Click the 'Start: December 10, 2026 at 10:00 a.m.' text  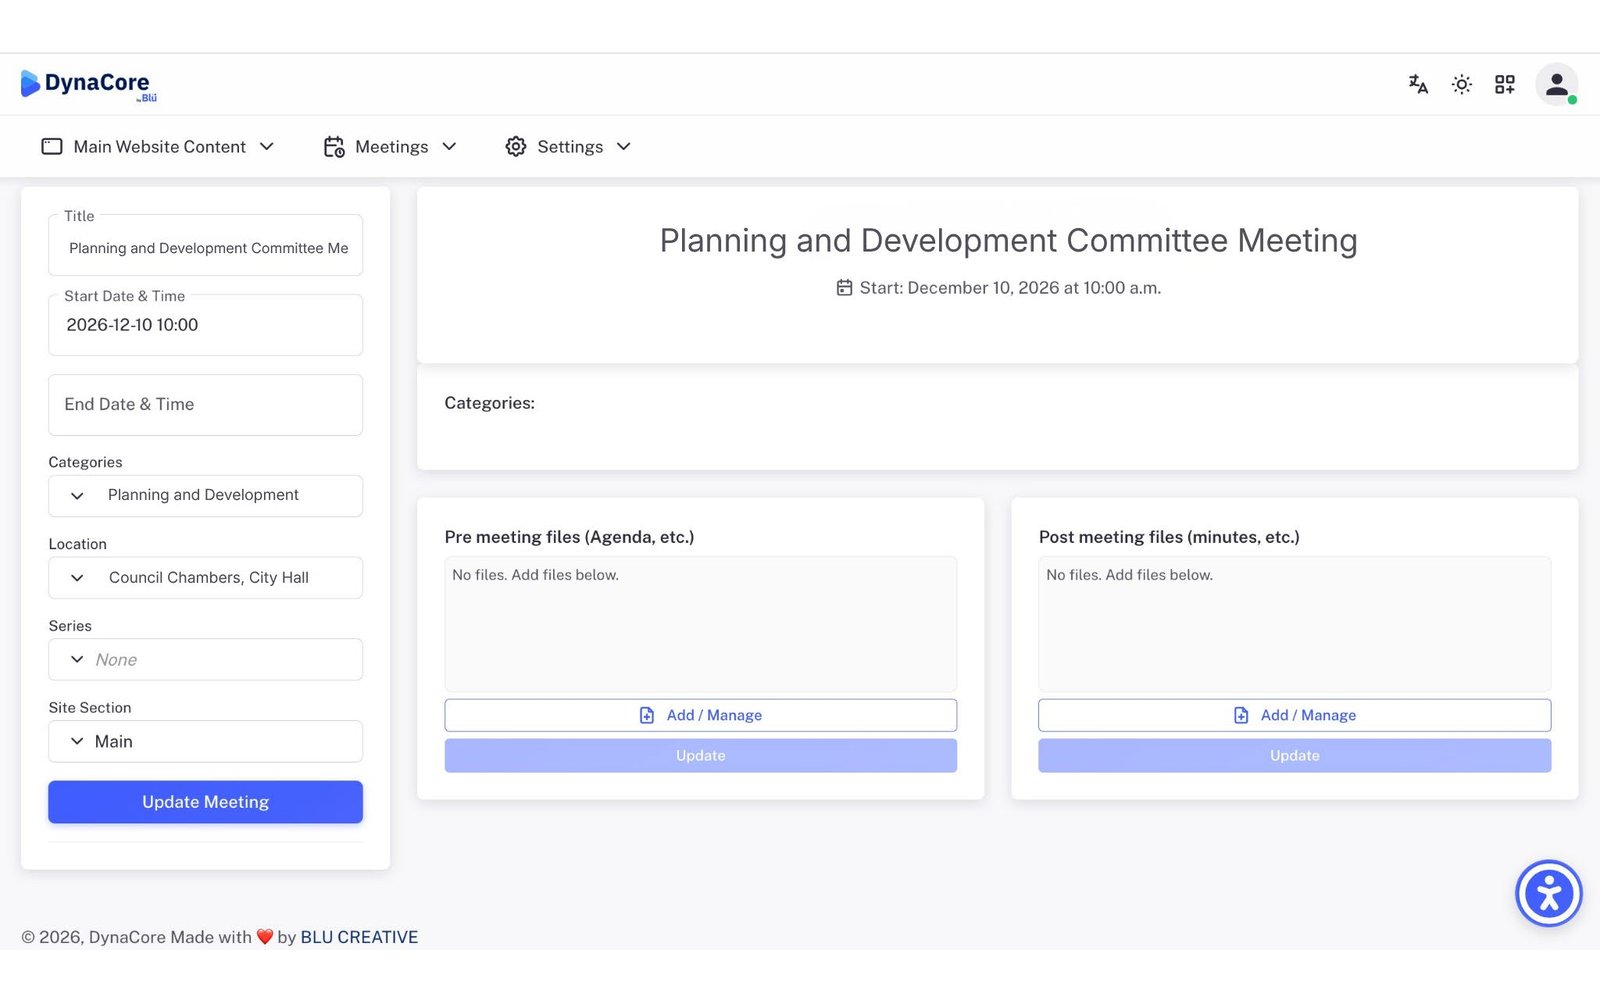click(1010, 288)
